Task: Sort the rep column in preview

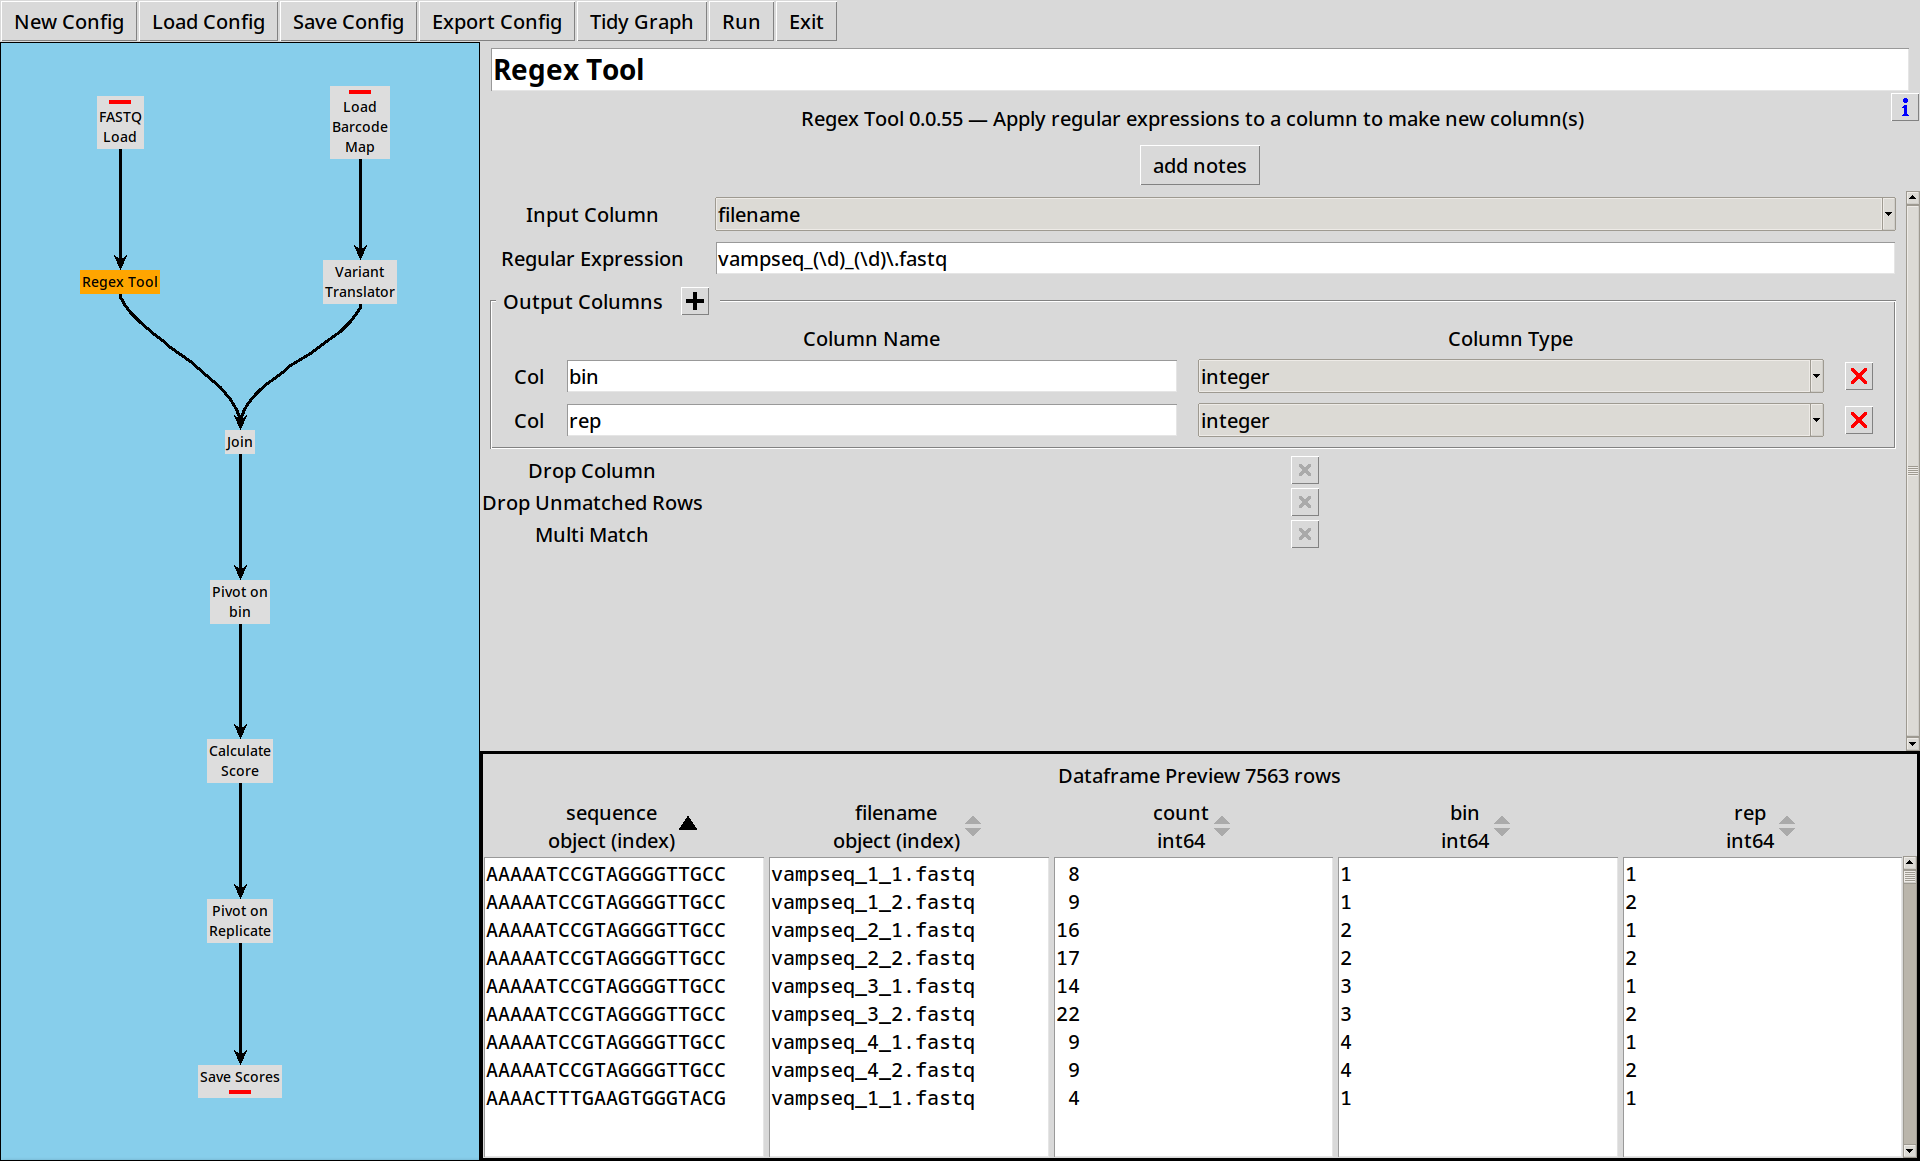Action: tap(1787, 826)
